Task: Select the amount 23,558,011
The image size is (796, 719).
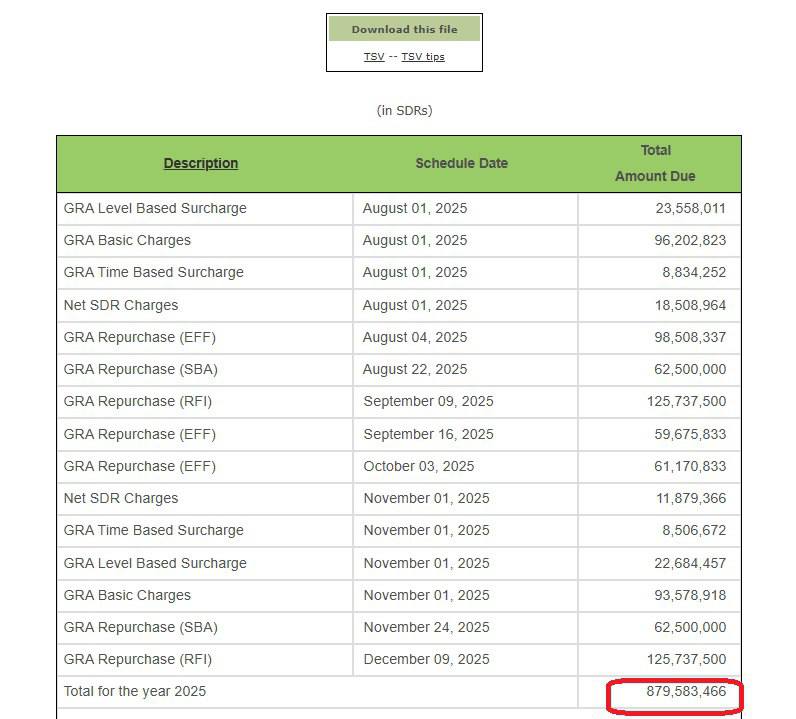Action: pos(690,208)
